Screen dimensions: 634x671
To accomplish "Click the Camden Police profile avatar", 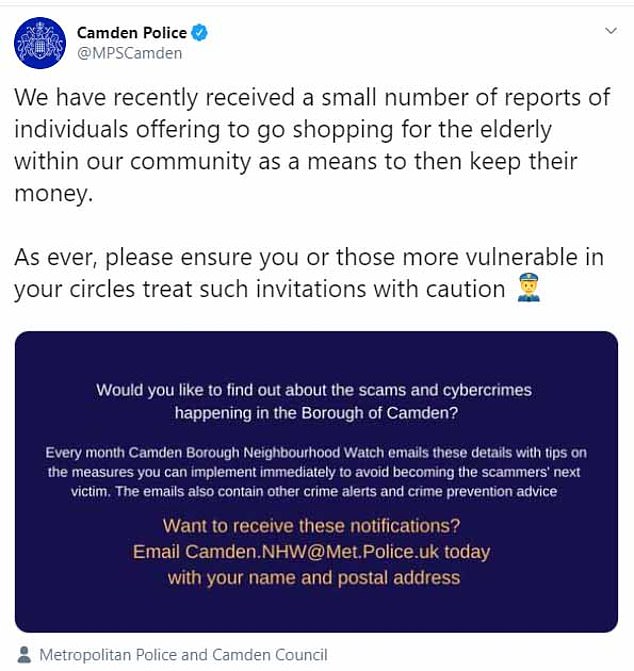I will (39, 43).
